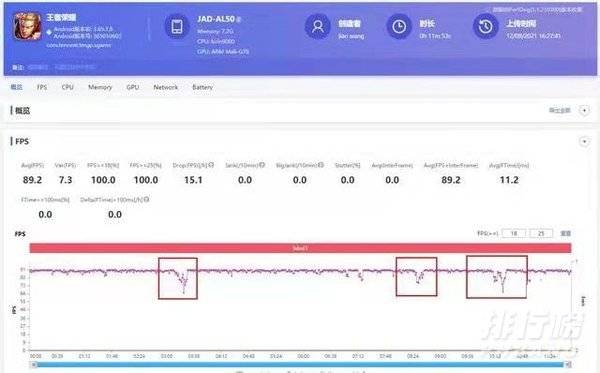Click the Avg(FTime) value 11.2
Viewport: 600px width, 373px height.
coord(509,180)
